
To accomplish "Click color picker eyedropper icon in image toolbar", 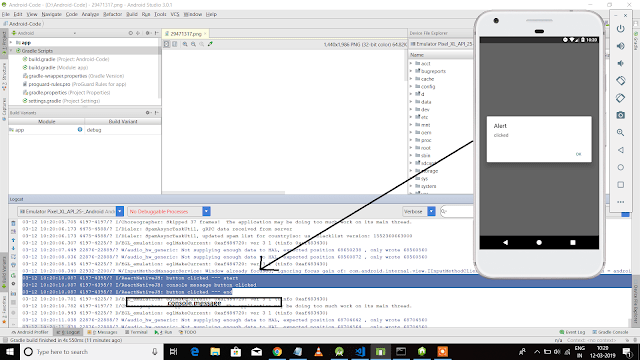I will coord(210,44).
